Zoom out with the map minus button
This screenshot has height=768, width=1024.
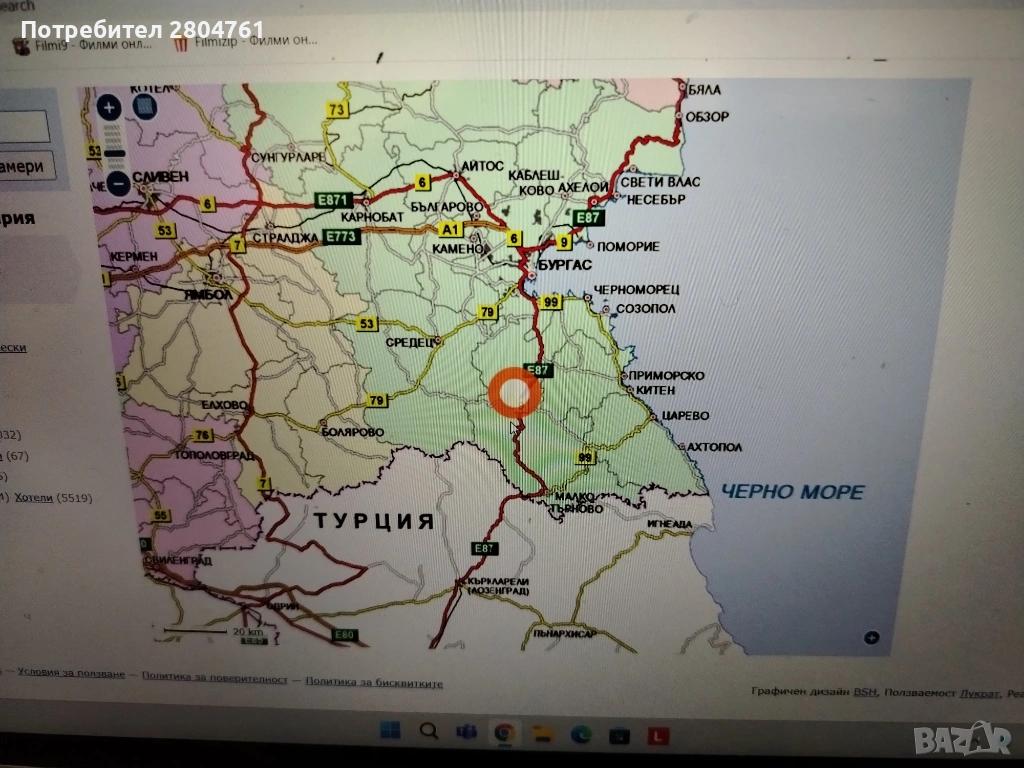pos(118,183)
